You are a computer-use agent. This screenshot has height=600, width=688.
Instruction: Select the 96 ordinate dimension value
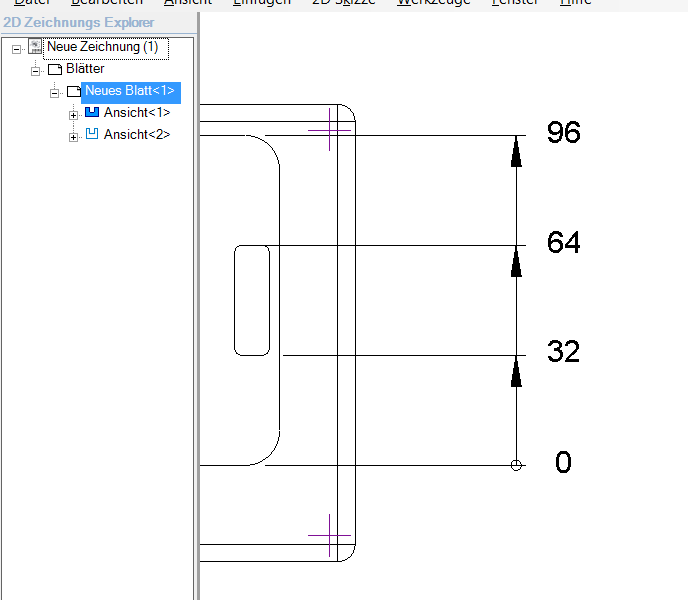563,132
